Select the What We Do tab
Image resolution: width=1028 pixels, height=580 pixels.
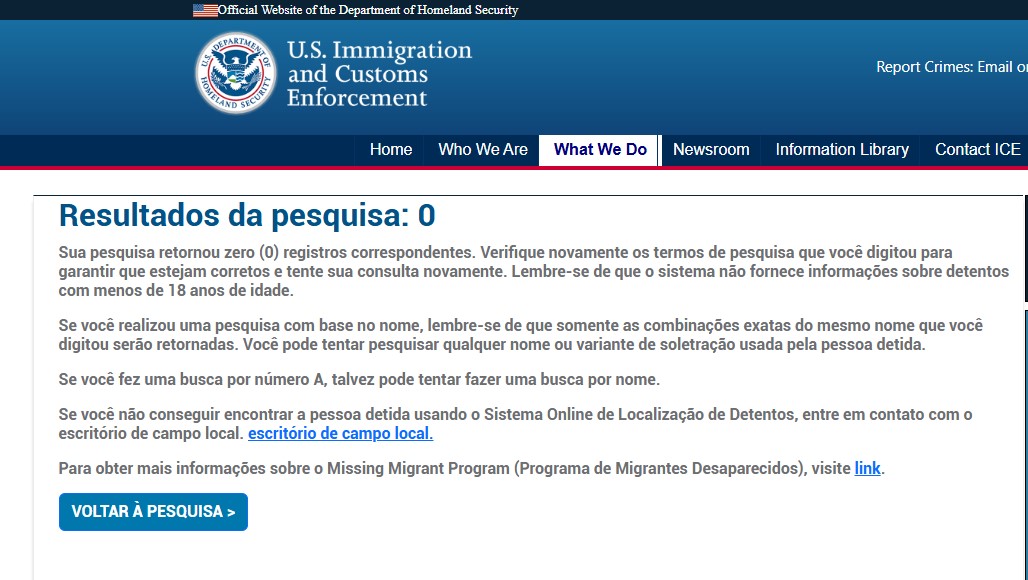pyautogui.click(x=600, y=150)
